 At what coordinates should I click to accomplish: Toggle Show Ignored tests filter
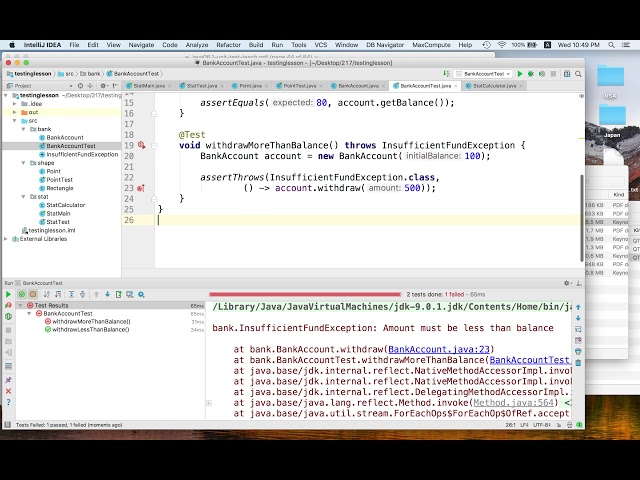pos(33,294)
